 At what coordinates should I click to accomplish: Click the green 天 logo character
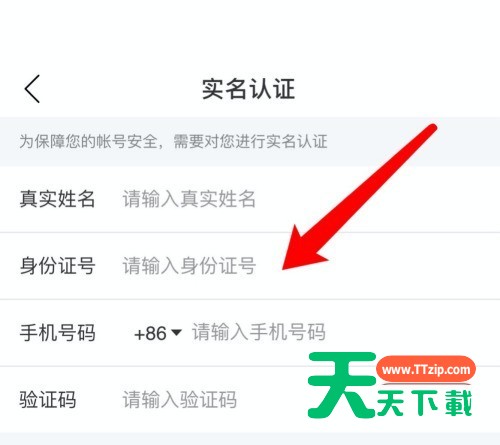click(x=342, y=385)
